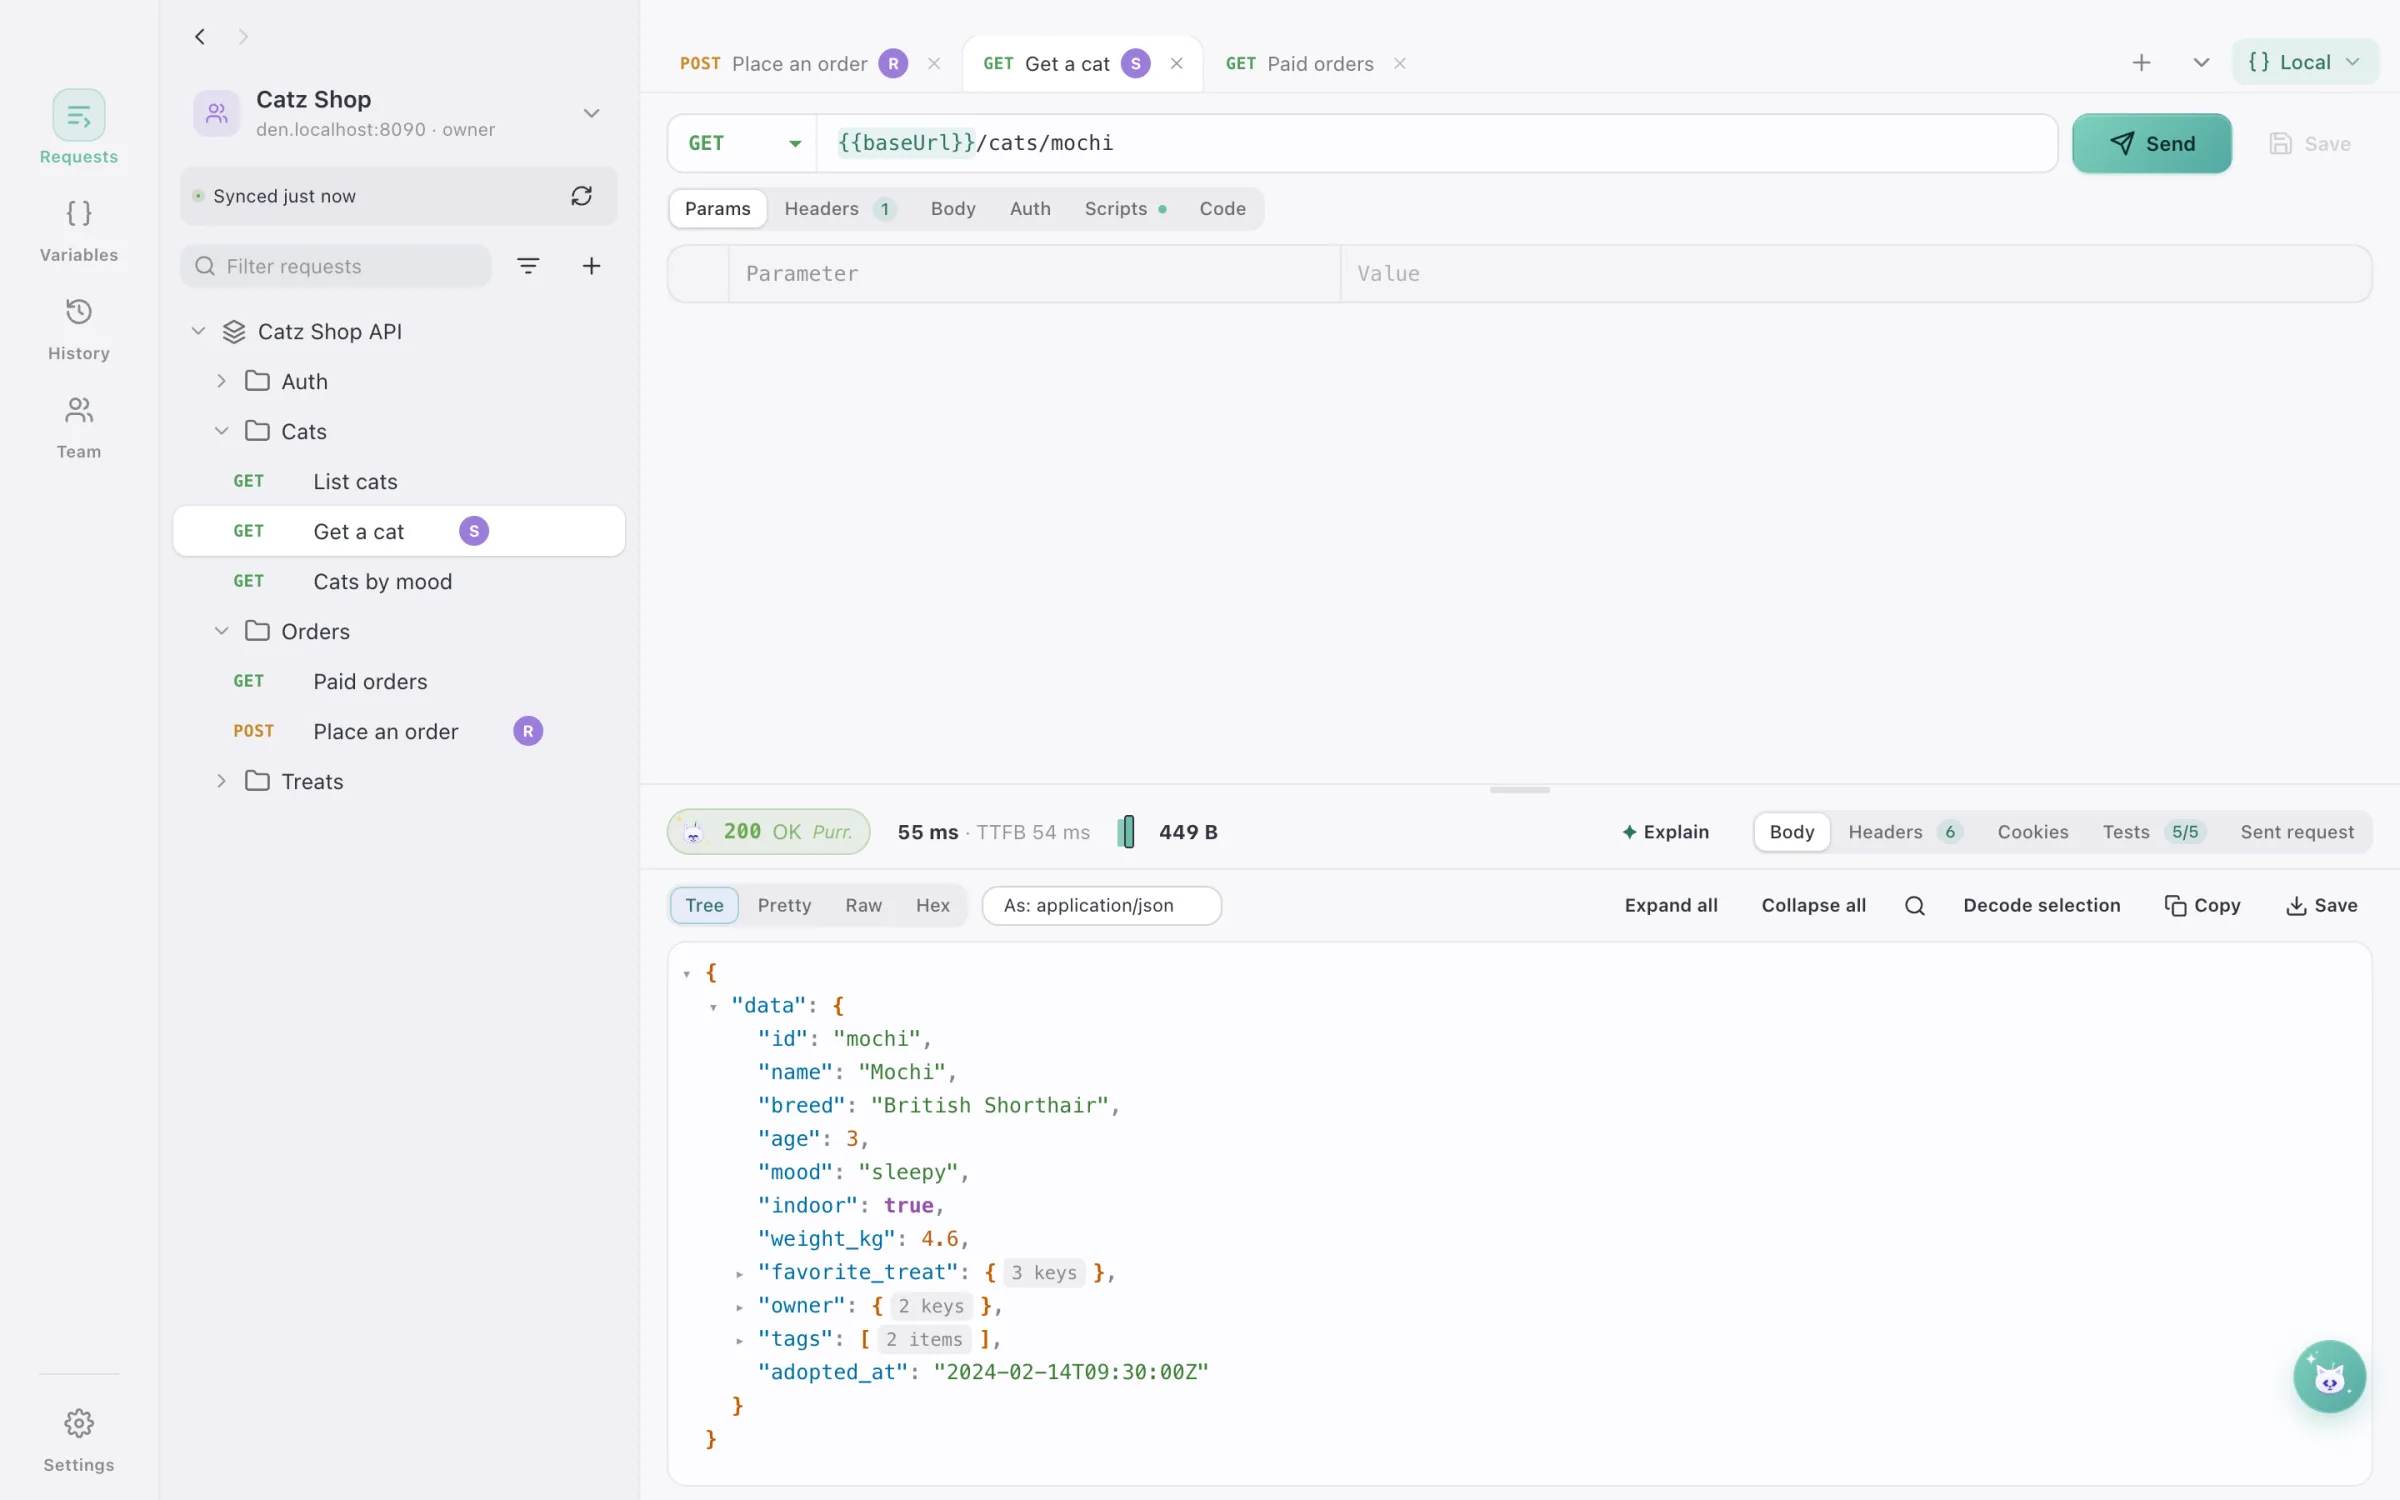Switch response view to Hex
Image resolution: width=2400 pixels, height=1500 pixels.
click(932, 905)
